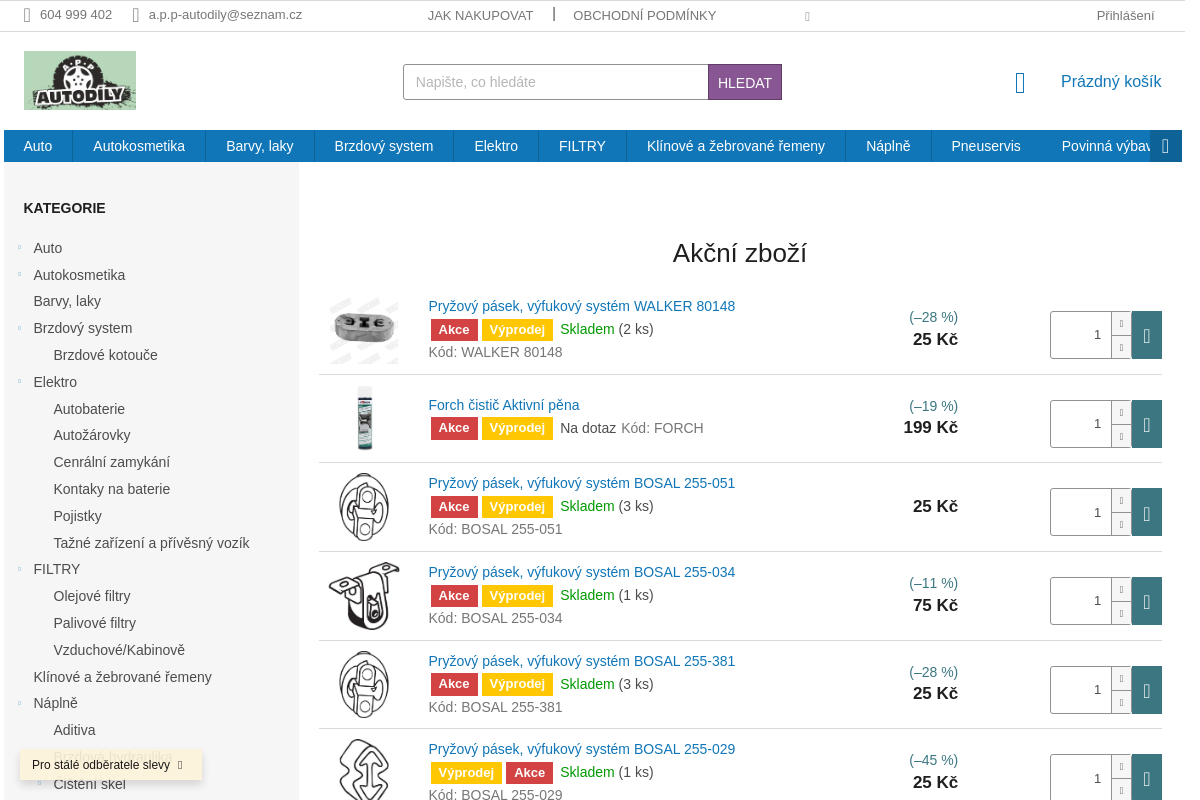1200x800 pixels.
Task: Open BOSAL 255-029 product thumbnail
Action: 364,770
